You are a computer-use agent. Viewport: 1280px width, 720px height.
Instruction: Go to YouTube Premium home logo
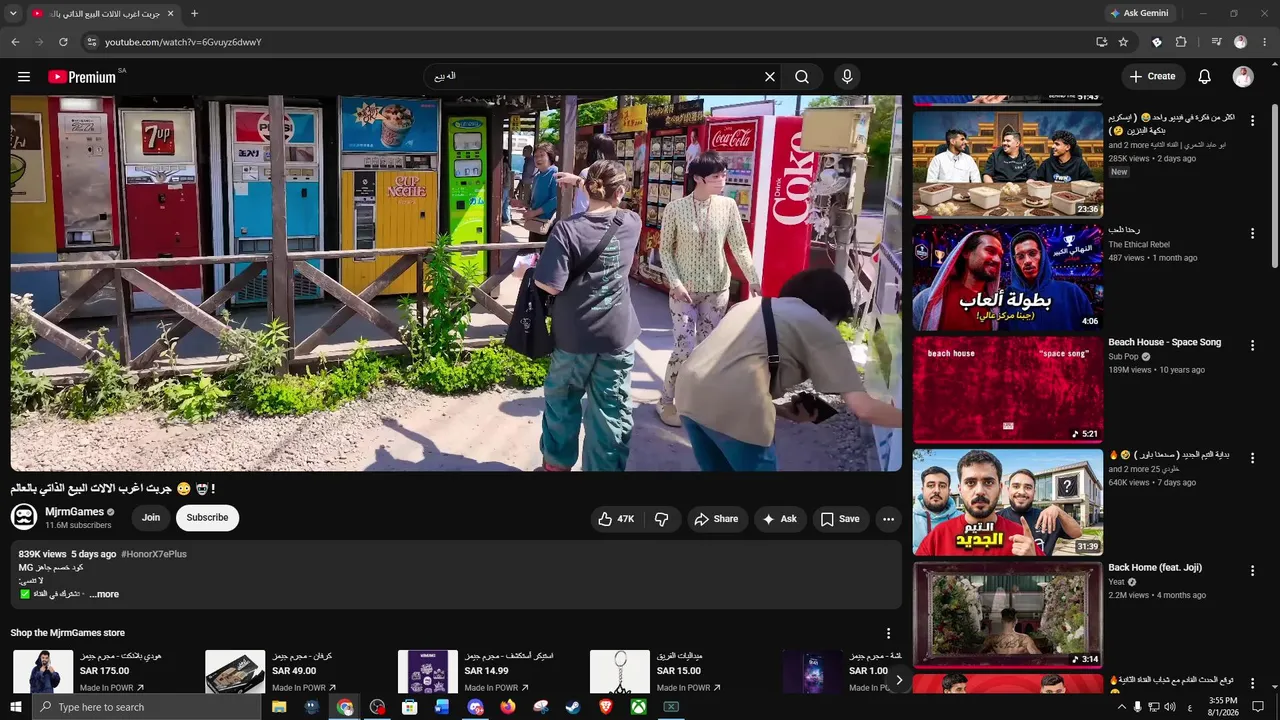(83, 77)
